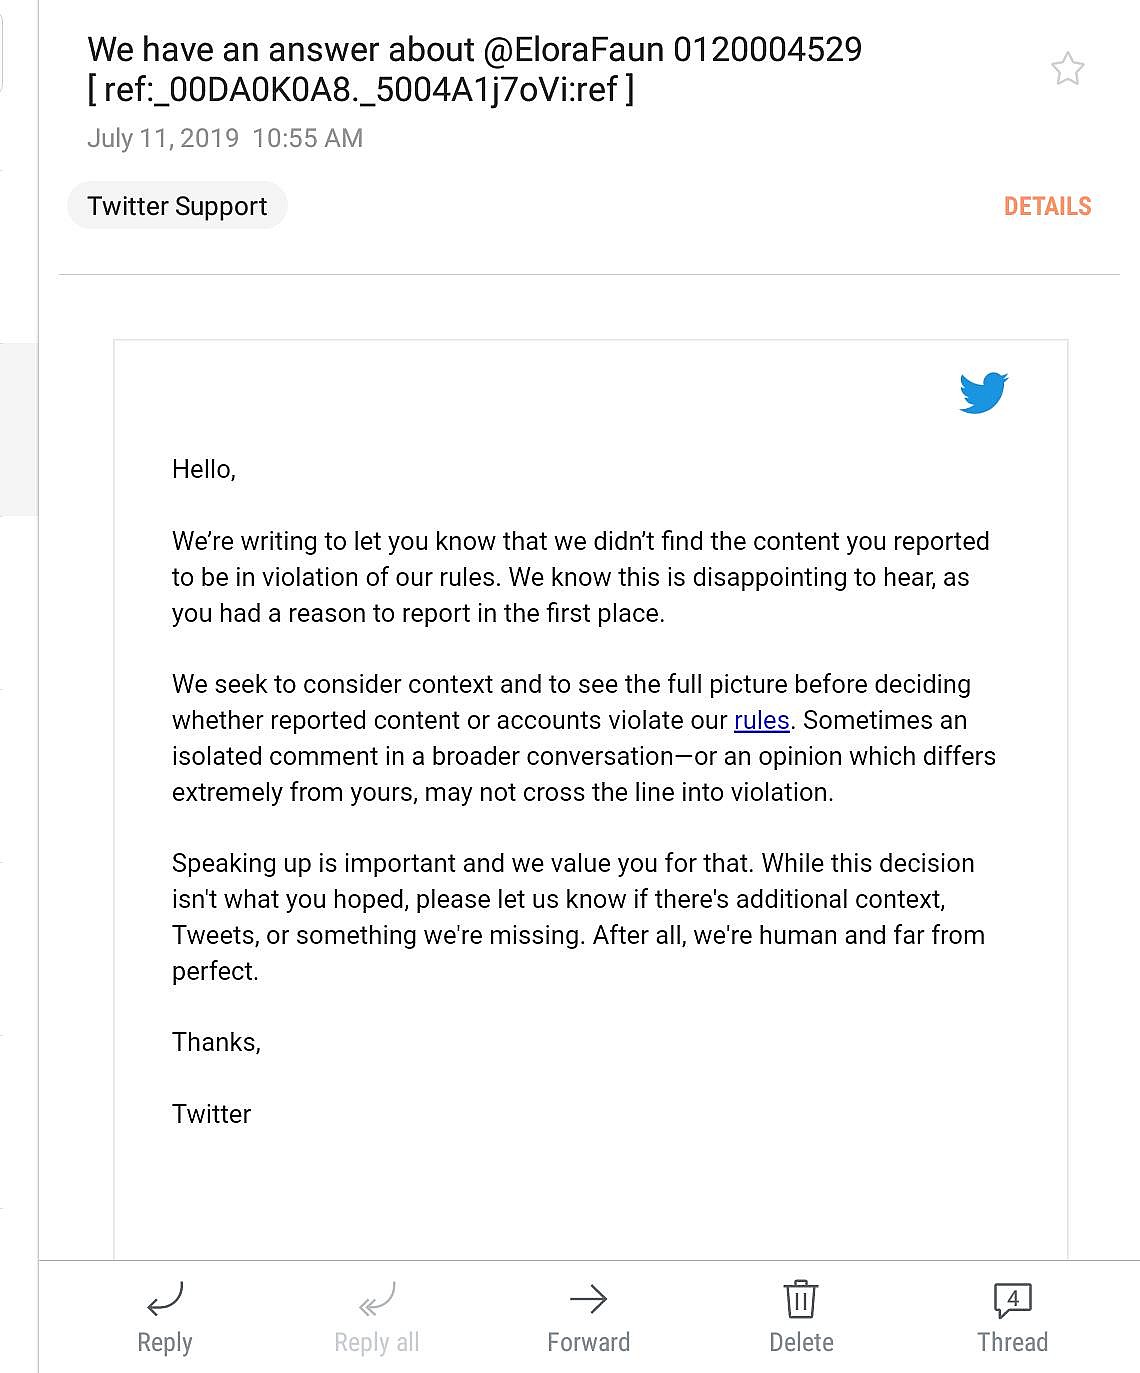This screenshot has height=1373, width=1140.
Task: Tap the "Reply" text label
Action: (165, 1342)
